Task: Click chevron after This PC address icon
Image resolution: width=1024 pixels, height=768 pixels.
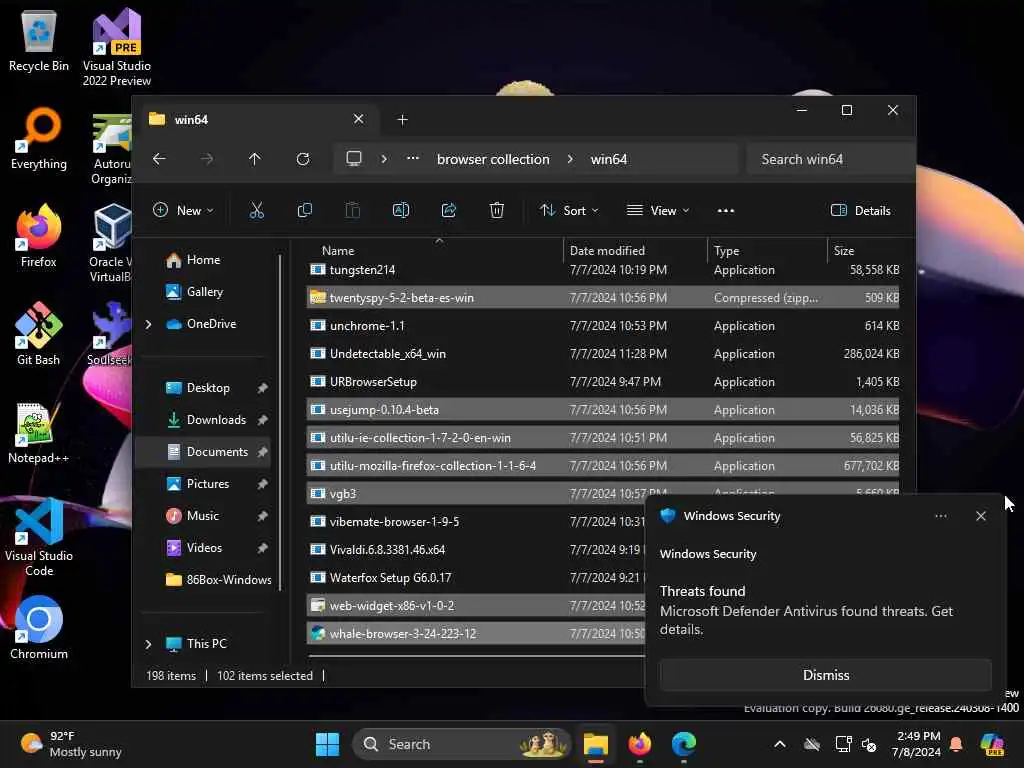Action: pos(384,159)
